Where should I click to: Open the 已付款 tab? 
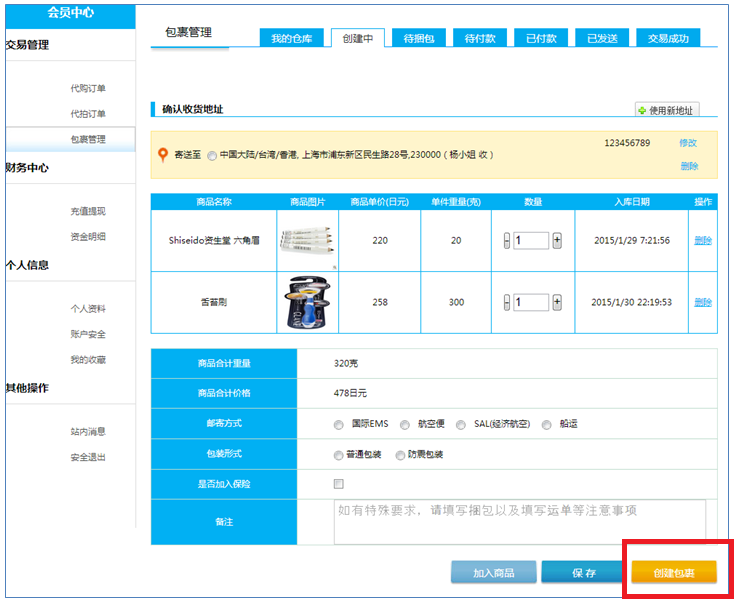click(x=541, y=38)
